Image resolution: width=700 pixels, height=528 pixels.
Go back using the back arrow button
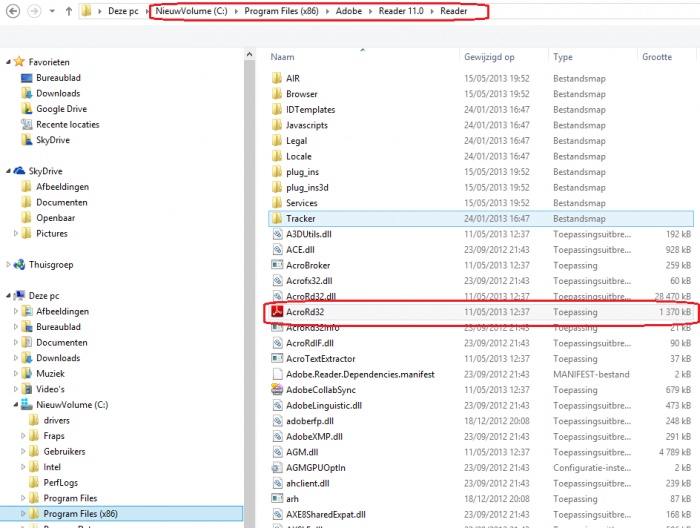click(x=13, y=11)
